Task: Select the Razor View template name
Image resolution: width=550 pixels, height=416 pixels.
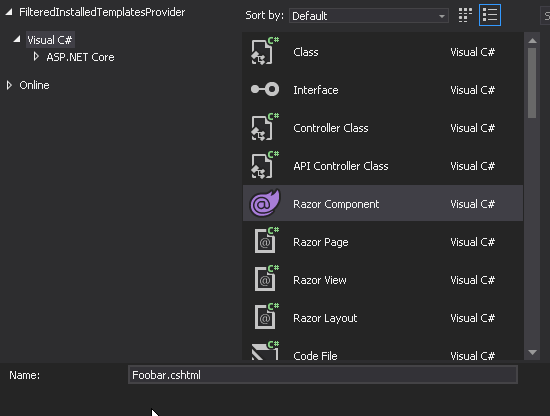Action: [x=320, y=280]
